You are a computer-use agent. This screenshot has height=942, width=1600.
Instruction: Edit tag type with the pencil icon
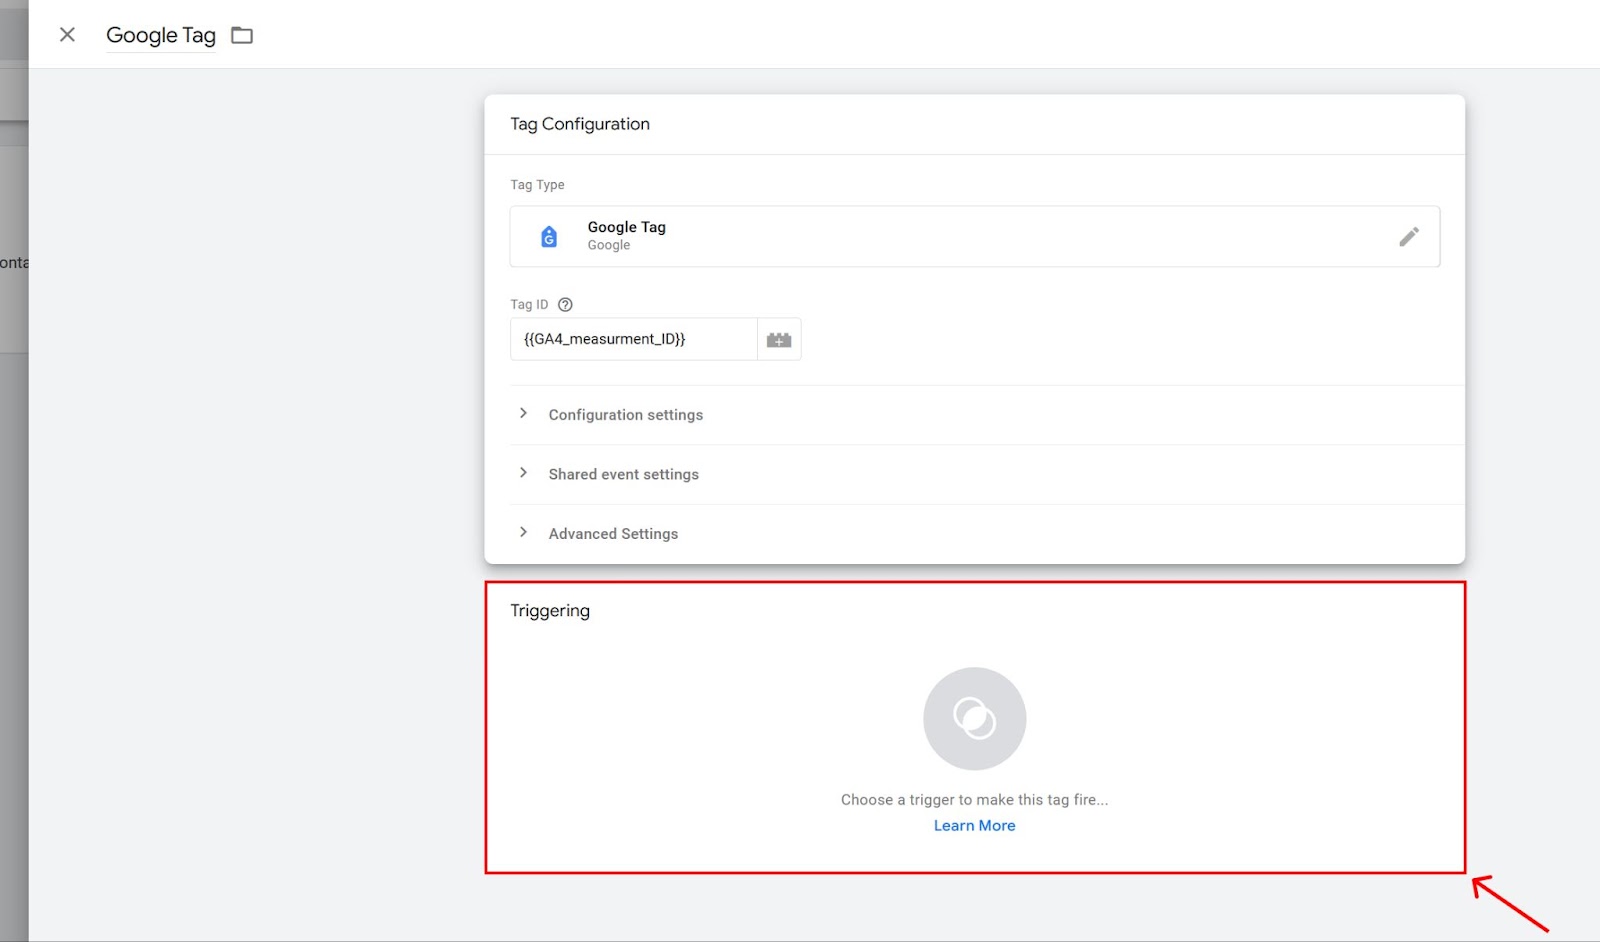pos(1408,237)
